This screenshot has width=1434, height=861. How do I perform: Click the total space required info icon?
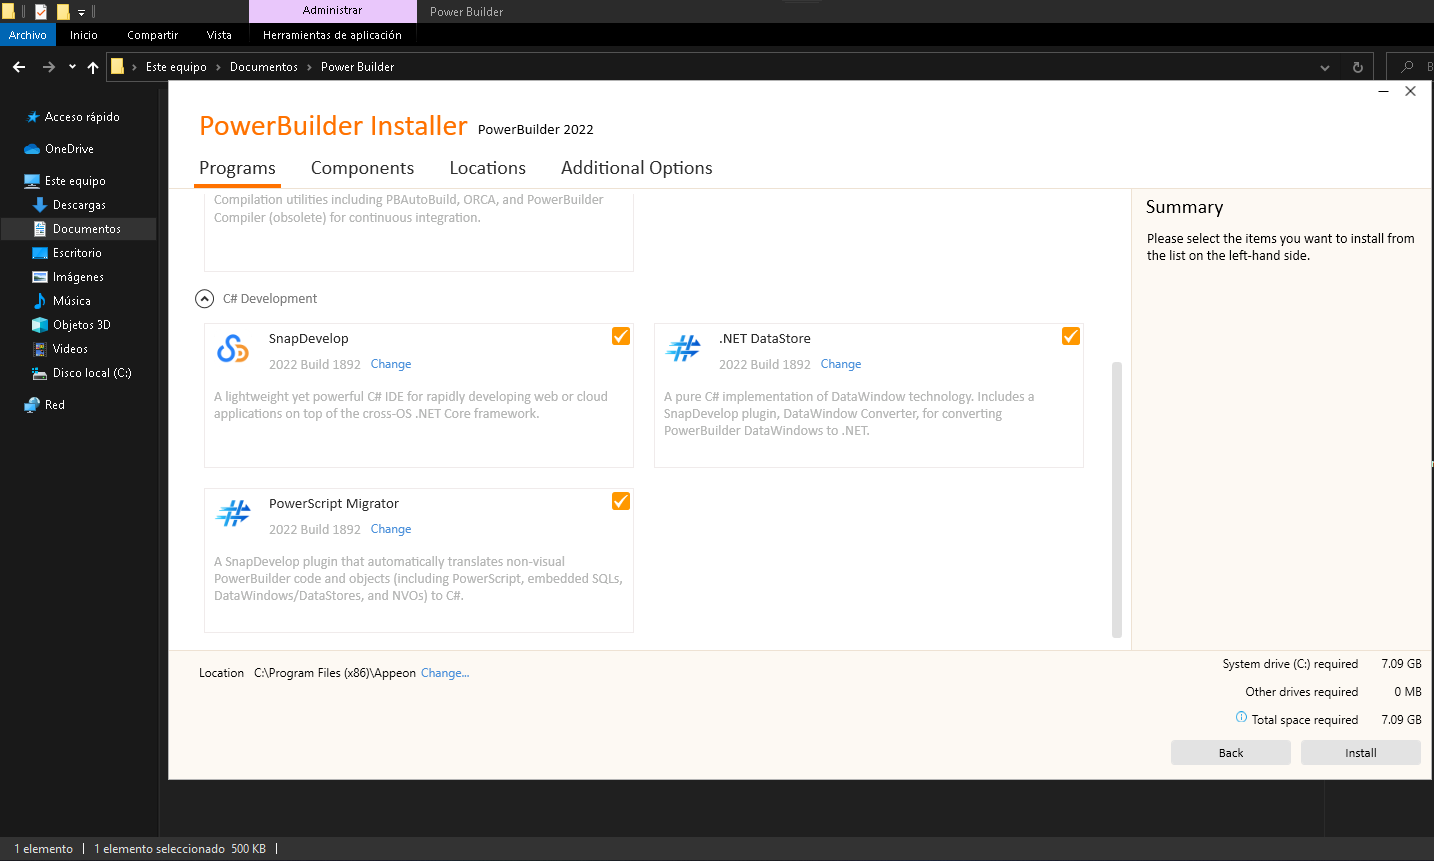tap(1241, 718)
